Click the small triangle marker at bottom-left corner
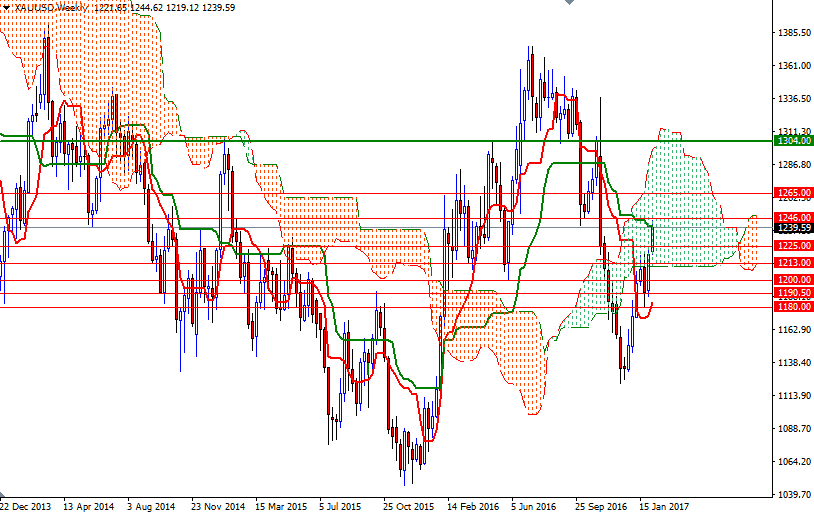This screenshot has height=514, width=814. (x=4, y=496)
